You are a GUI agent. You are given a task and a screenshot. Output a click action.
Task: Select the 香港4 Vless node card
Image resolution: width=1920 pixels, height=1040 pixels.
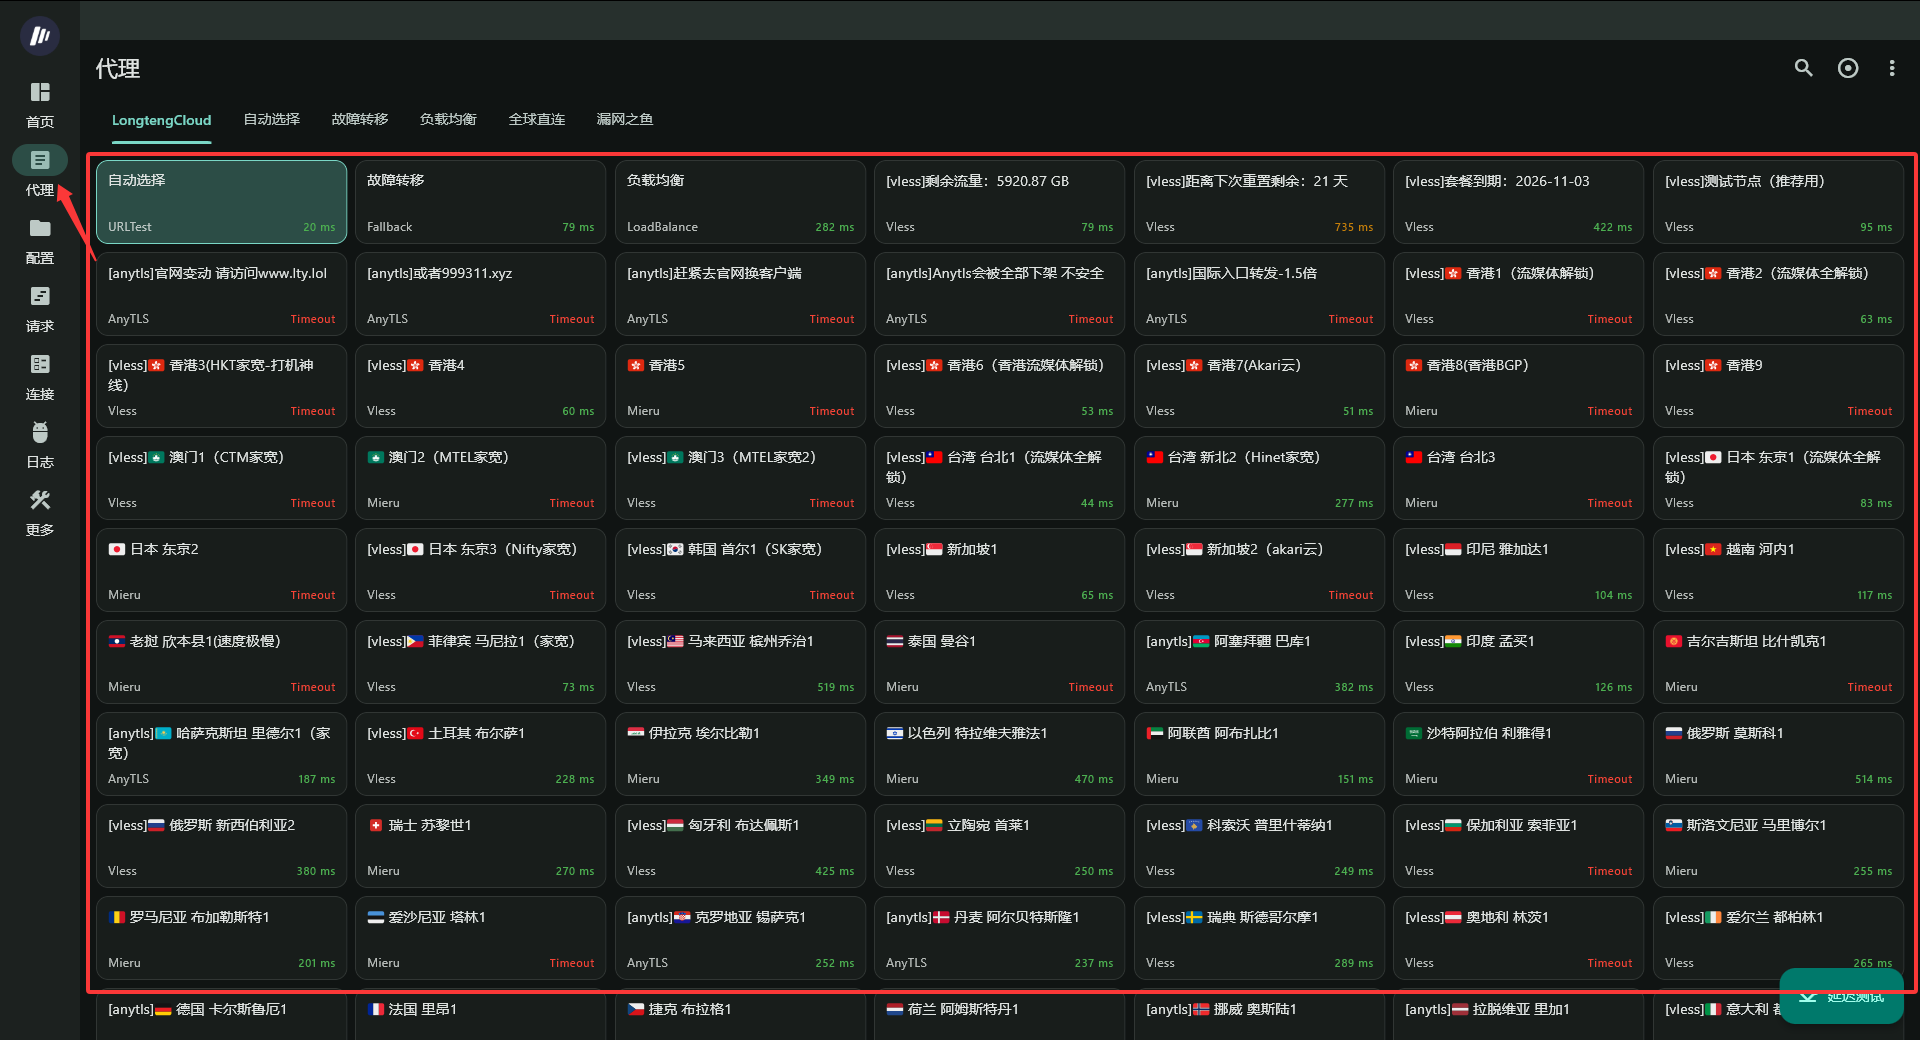coord(481,386)
